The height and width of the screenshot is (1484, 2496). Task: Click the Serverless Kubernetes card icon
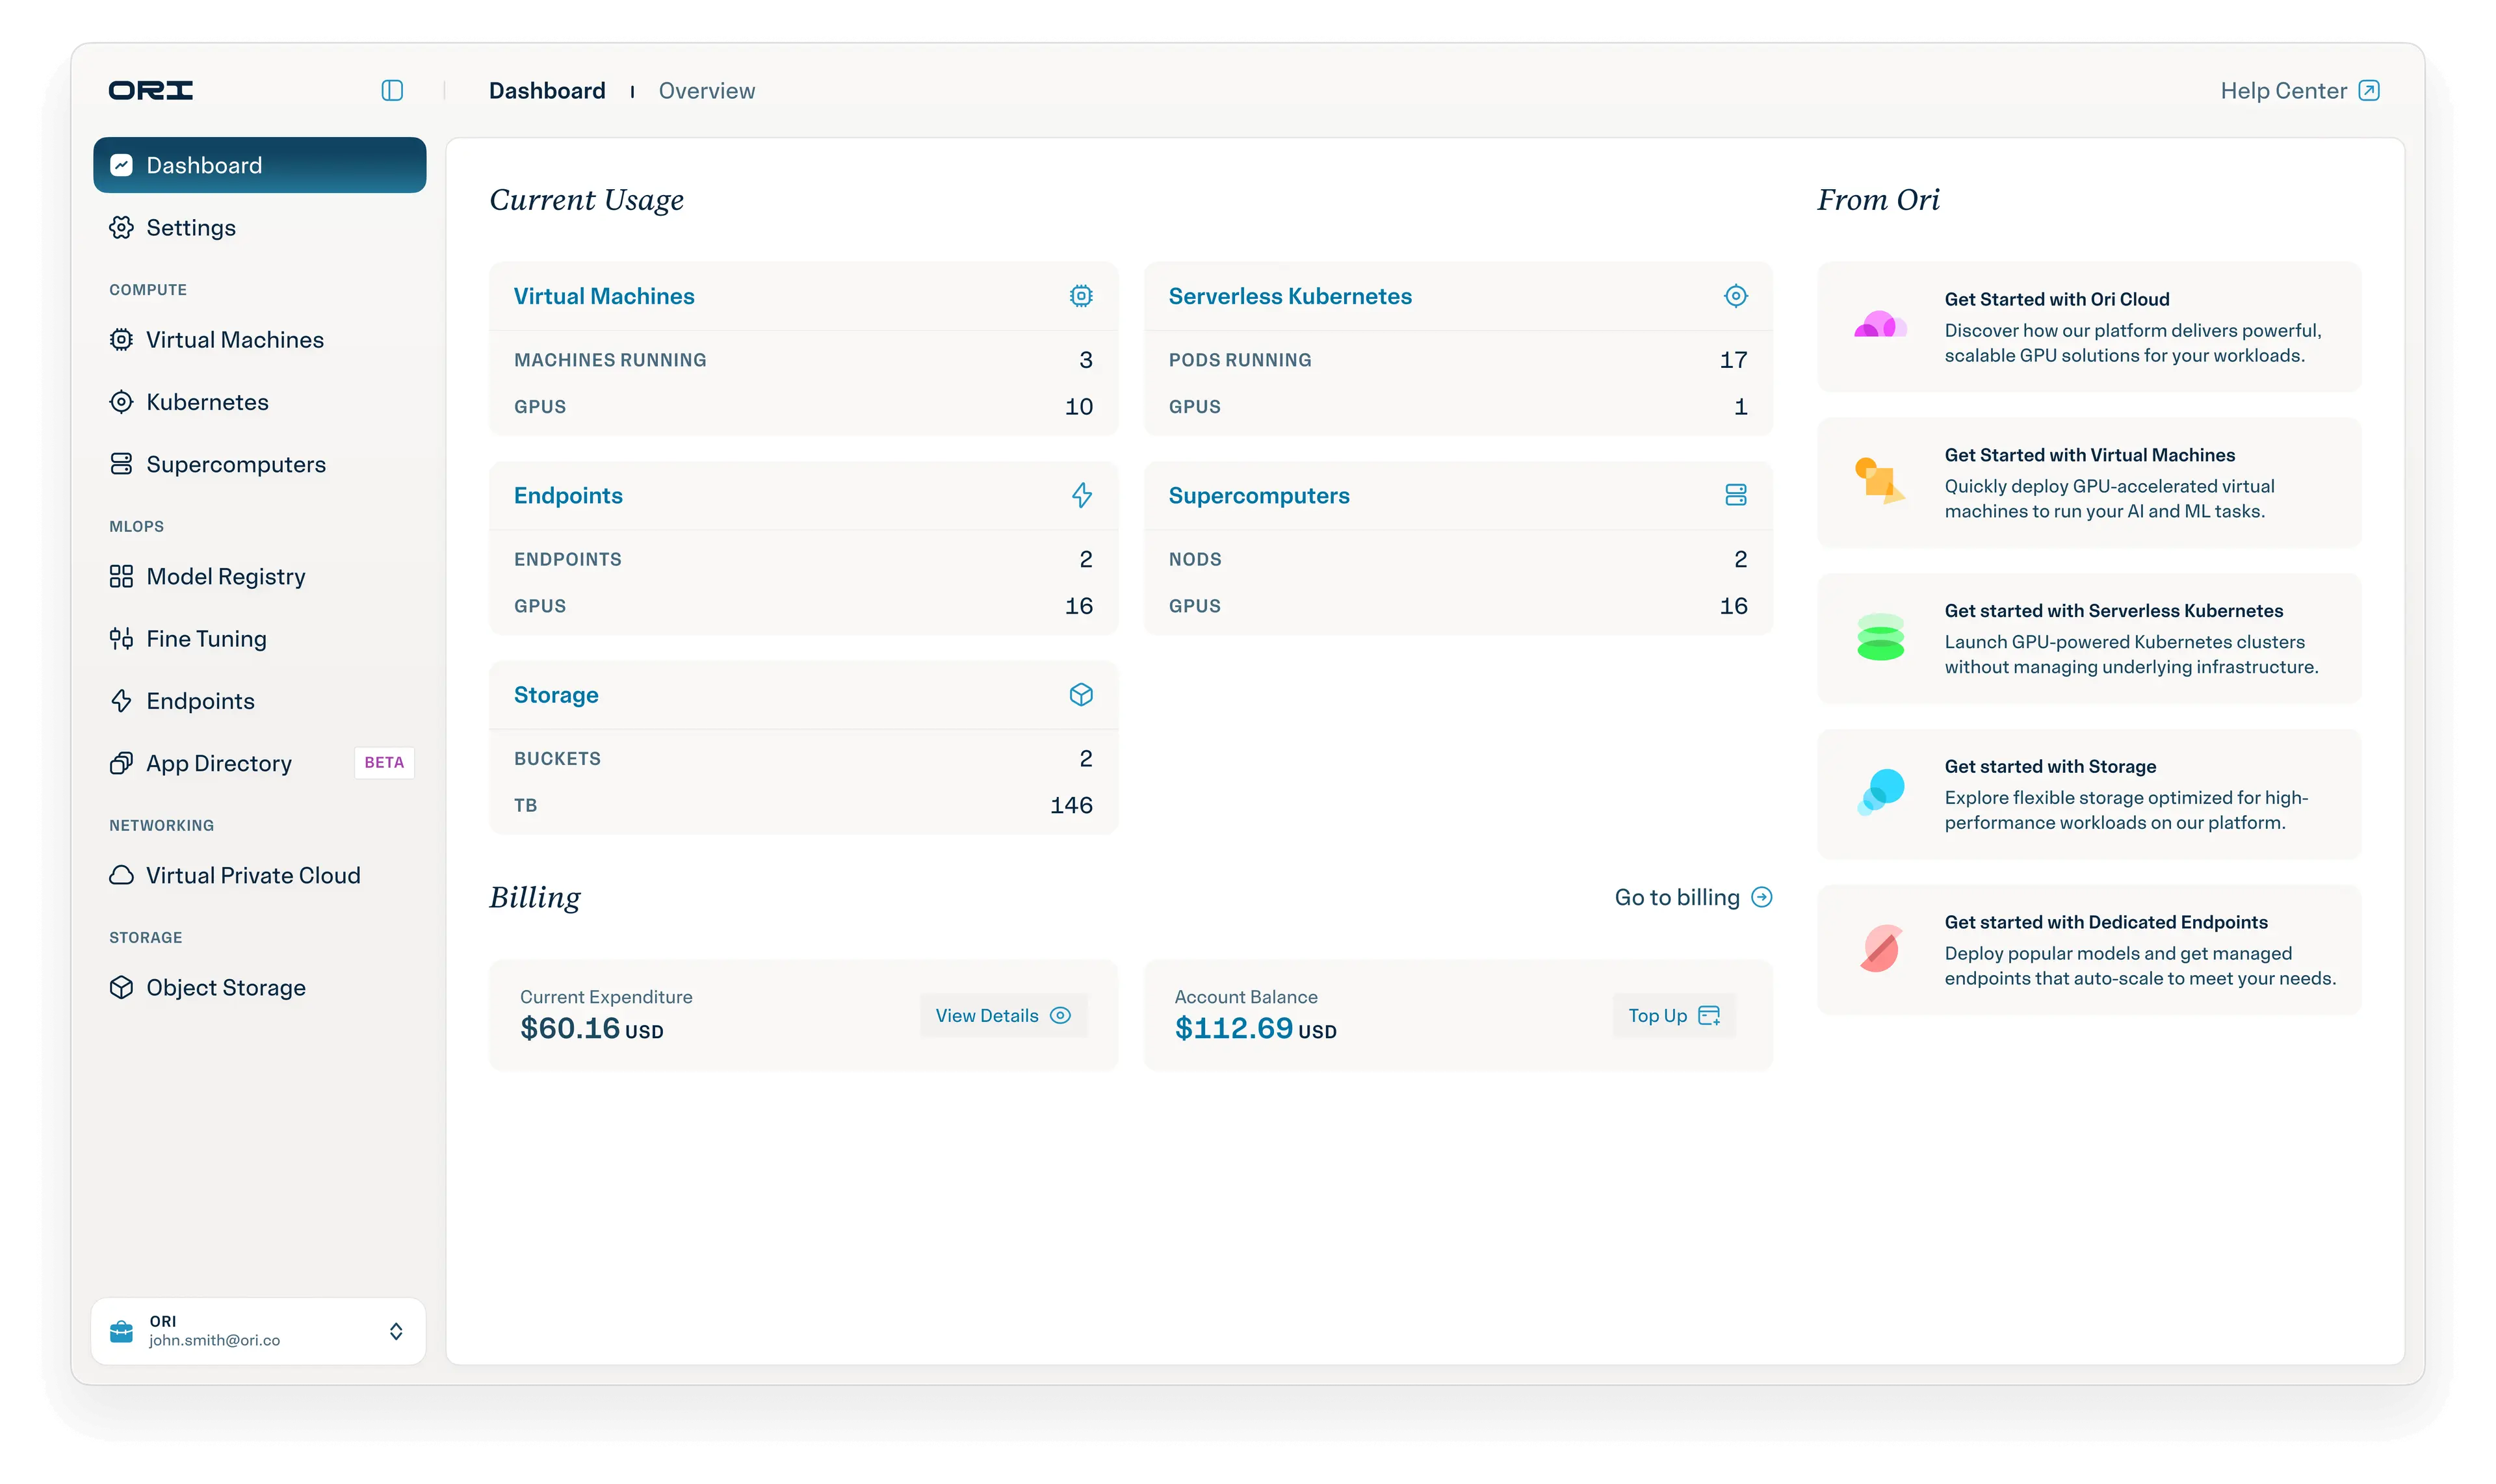1736,296
